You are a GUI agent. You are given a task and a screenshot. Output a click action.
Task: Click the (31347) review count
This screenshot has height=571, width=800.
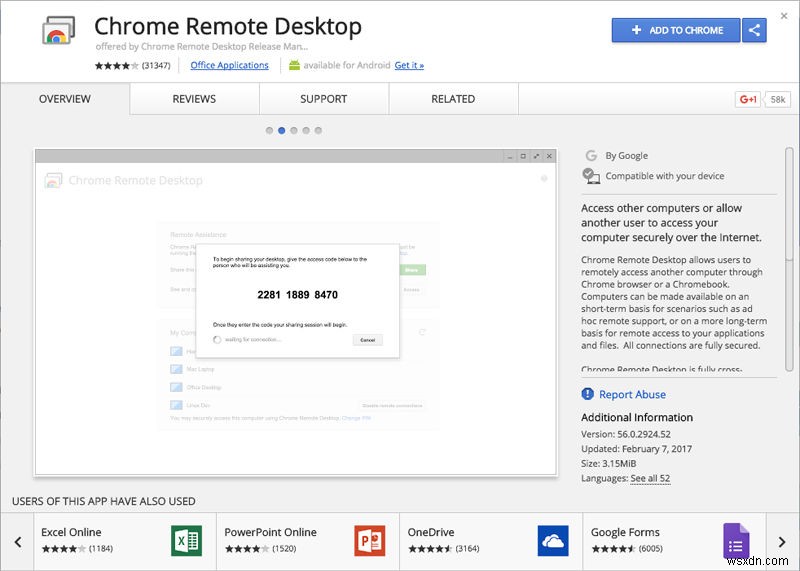point(156,65)
